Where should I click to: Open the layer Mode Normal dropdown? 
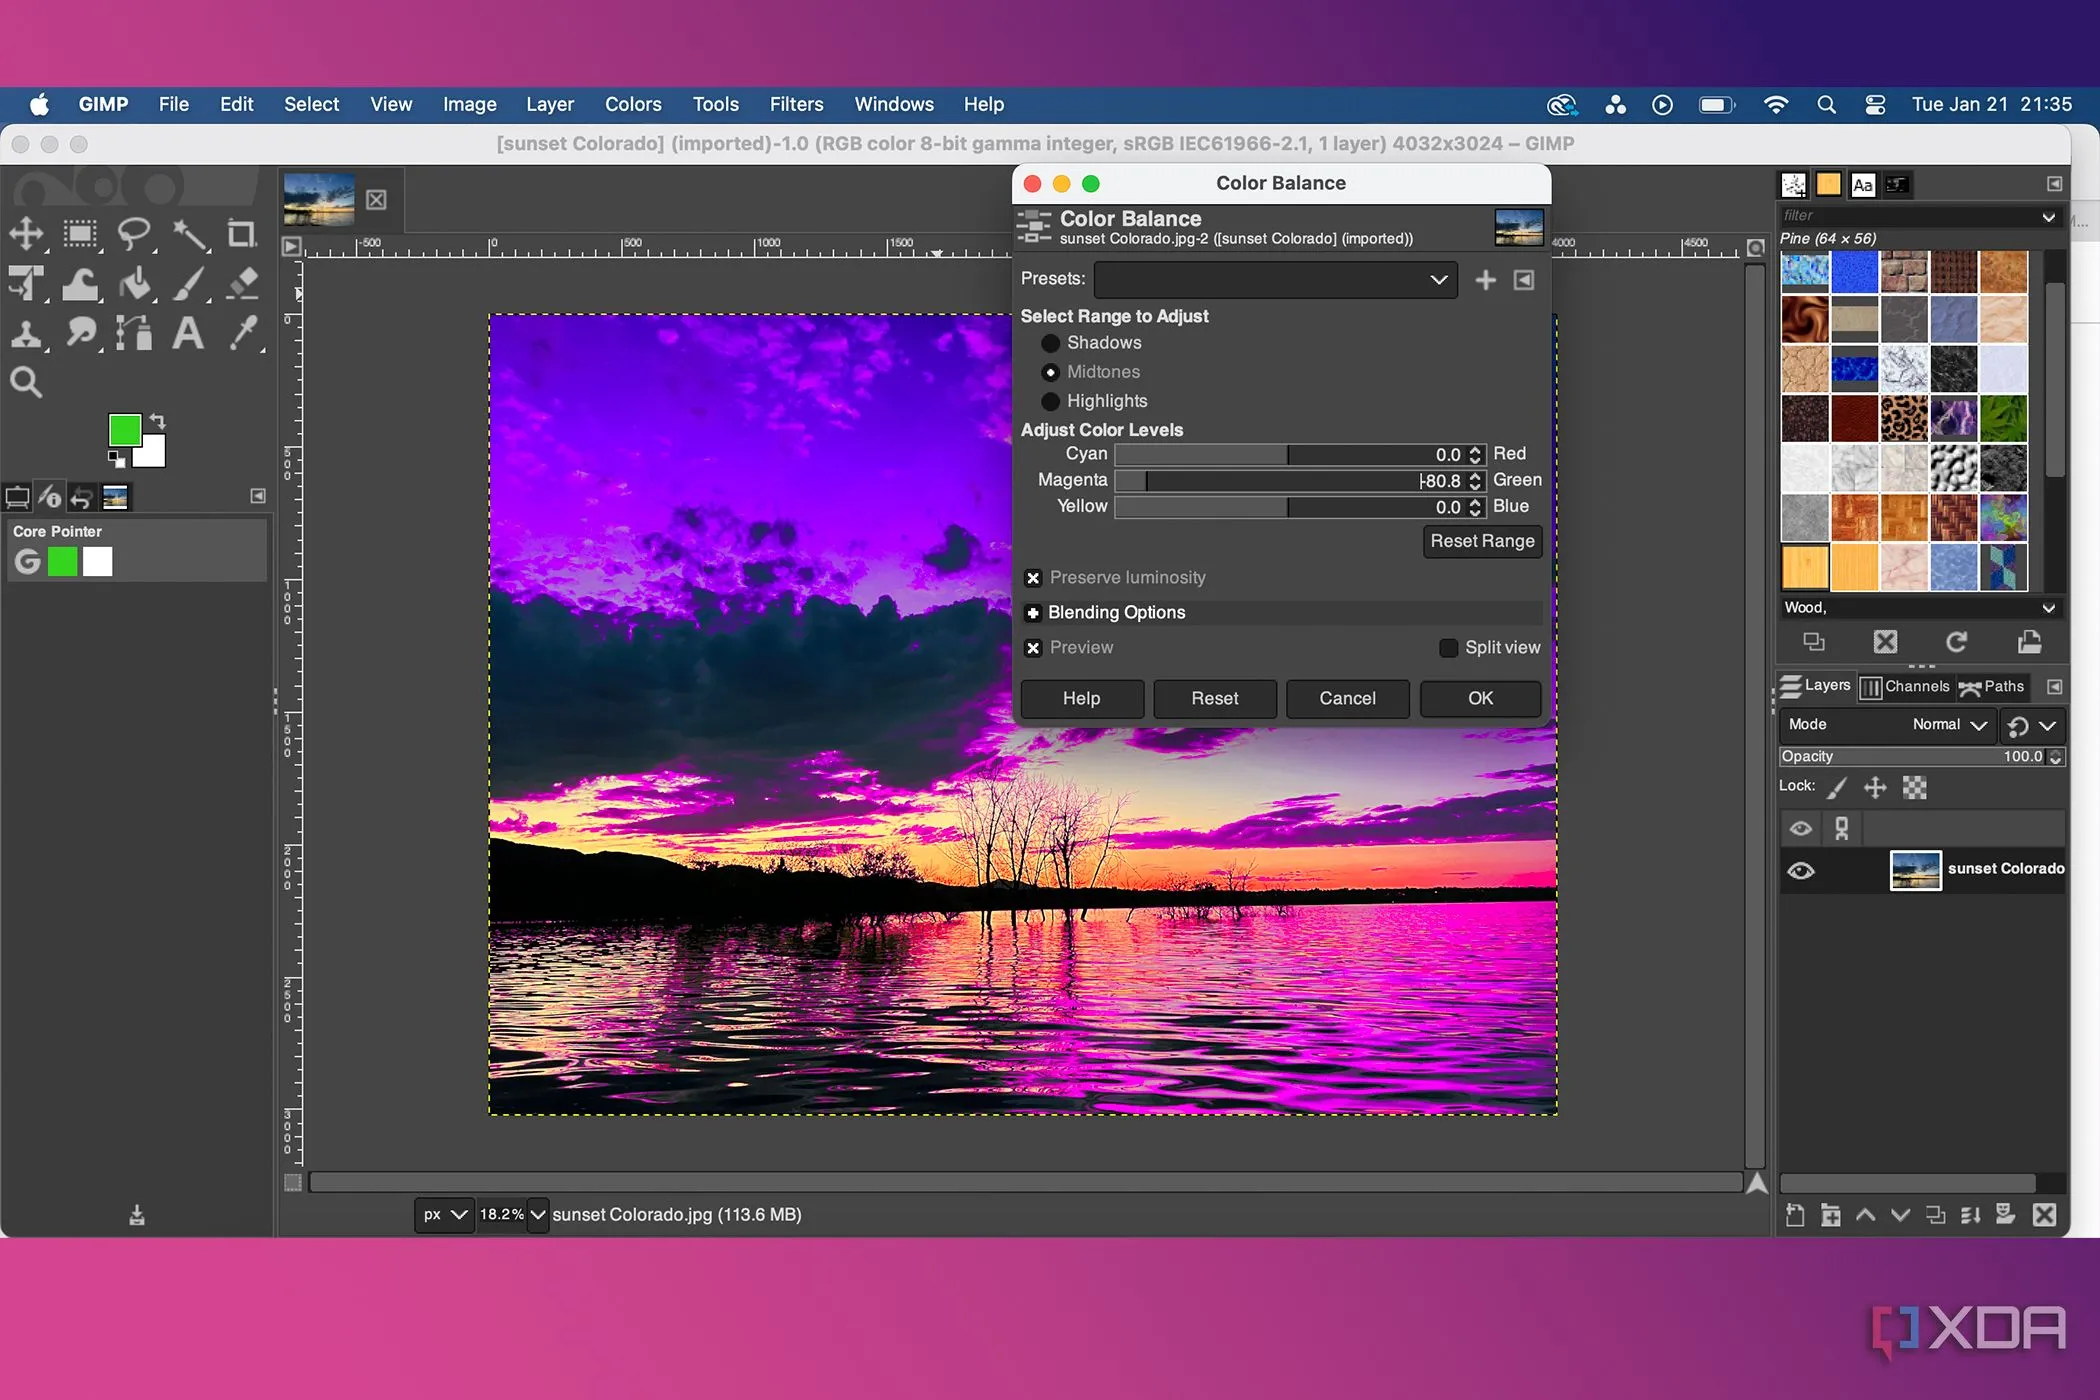point(1887,725)
